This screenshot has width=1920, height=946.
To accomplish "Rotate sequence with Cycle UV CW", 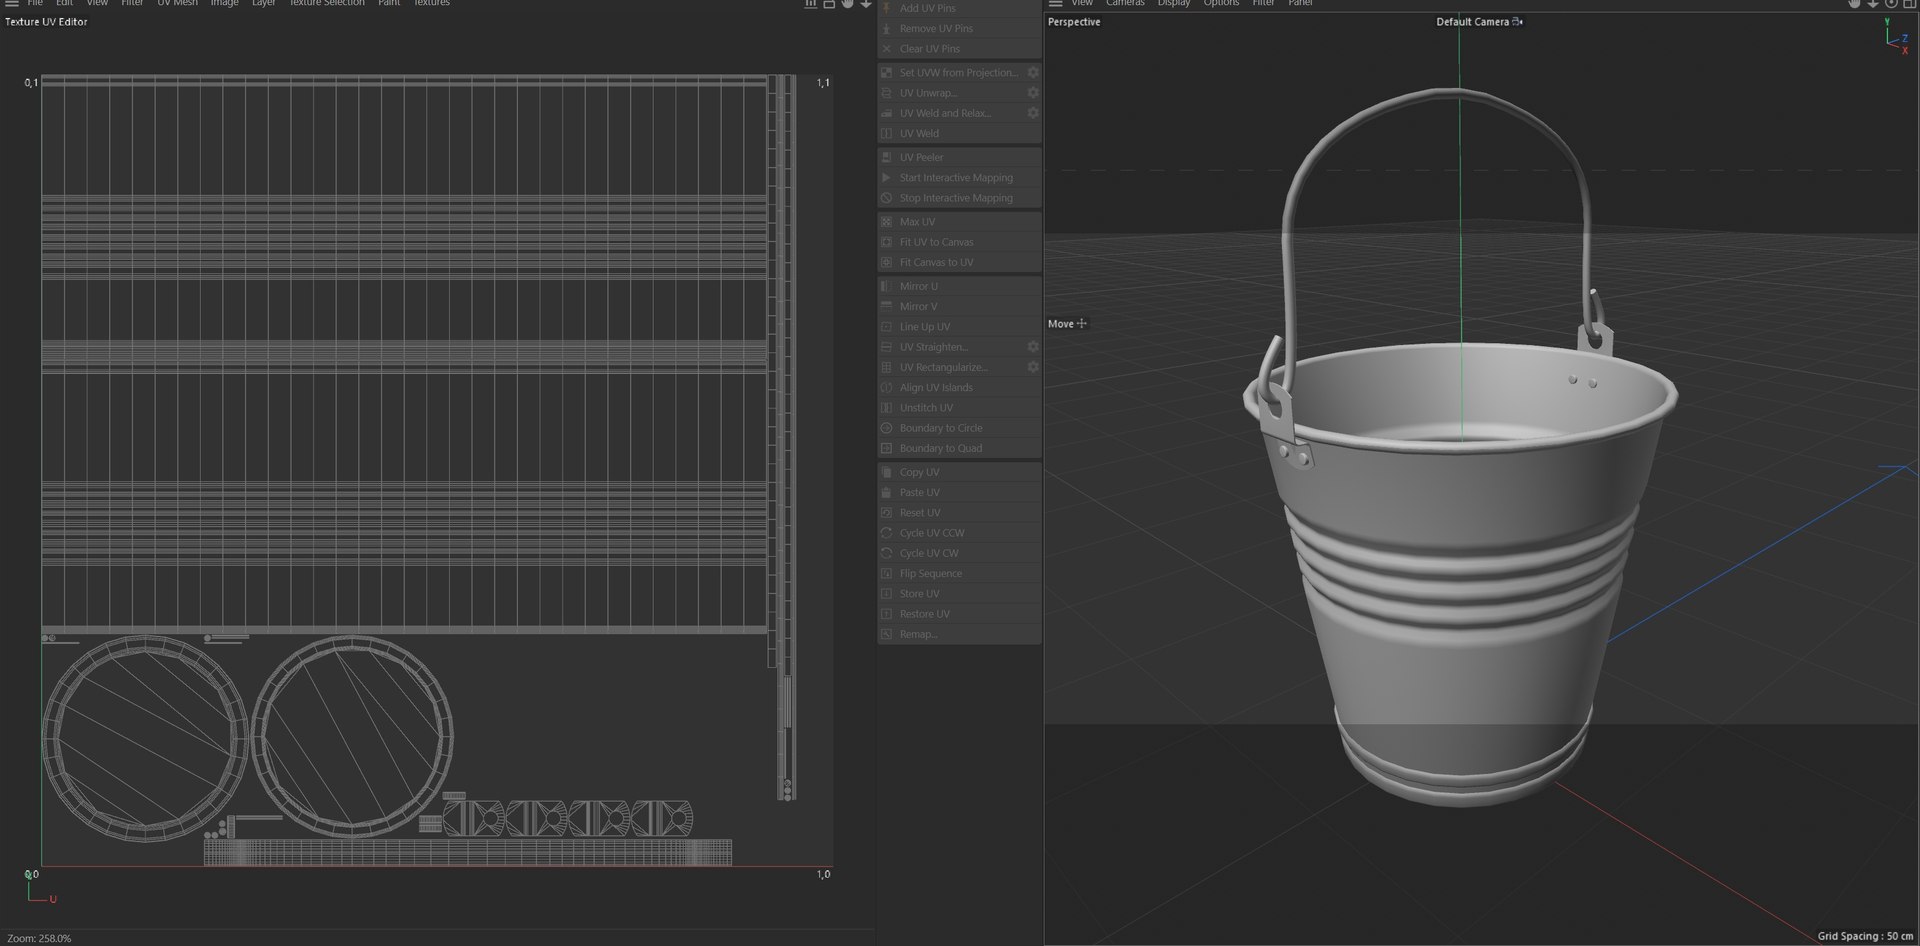I will [x=960, y=553].
